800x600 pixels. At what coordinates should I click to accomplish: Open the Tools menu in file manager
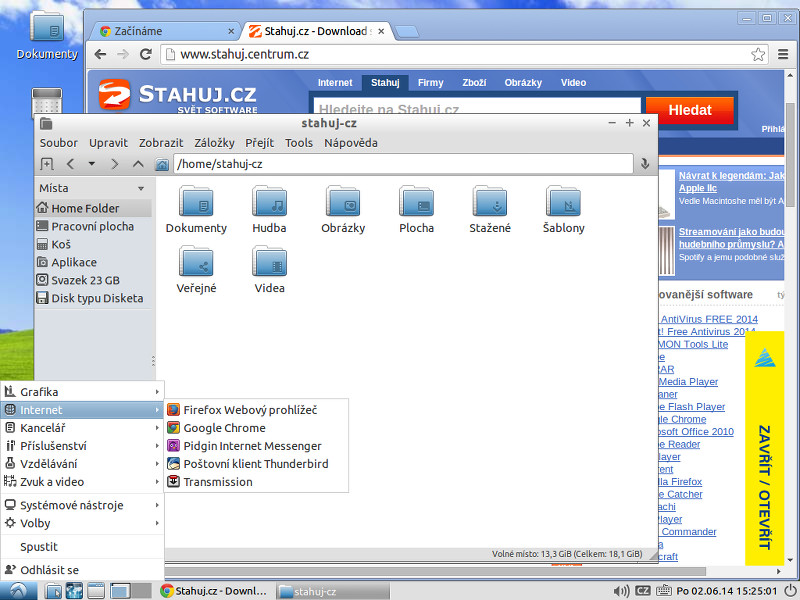299,143
